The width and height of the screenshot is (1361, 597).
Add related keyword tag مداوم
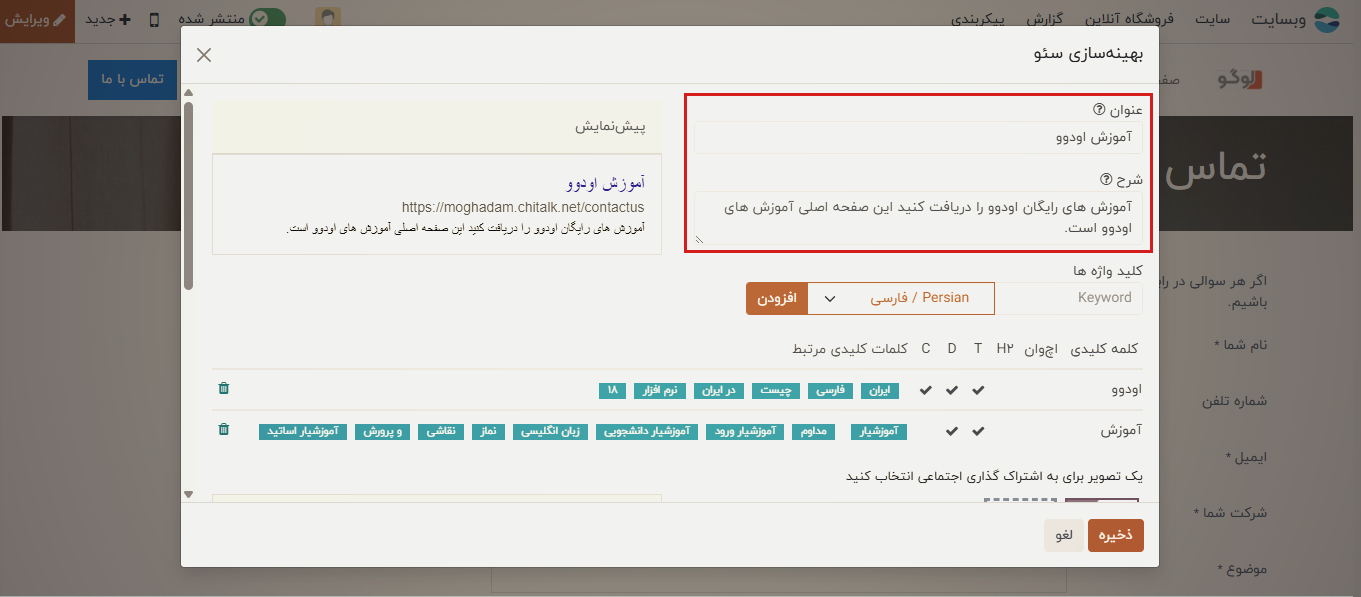[815, 431]
